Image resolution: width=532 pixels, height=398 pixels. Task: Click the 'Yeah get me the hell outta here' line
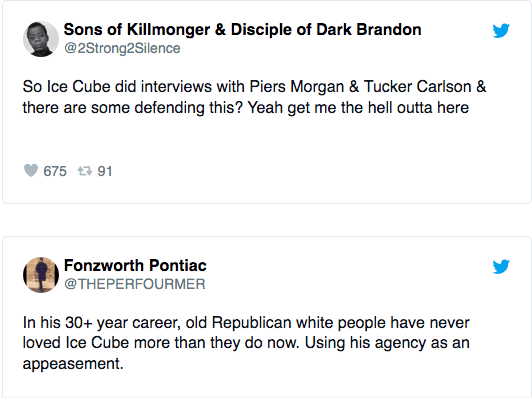coord(358,108)
